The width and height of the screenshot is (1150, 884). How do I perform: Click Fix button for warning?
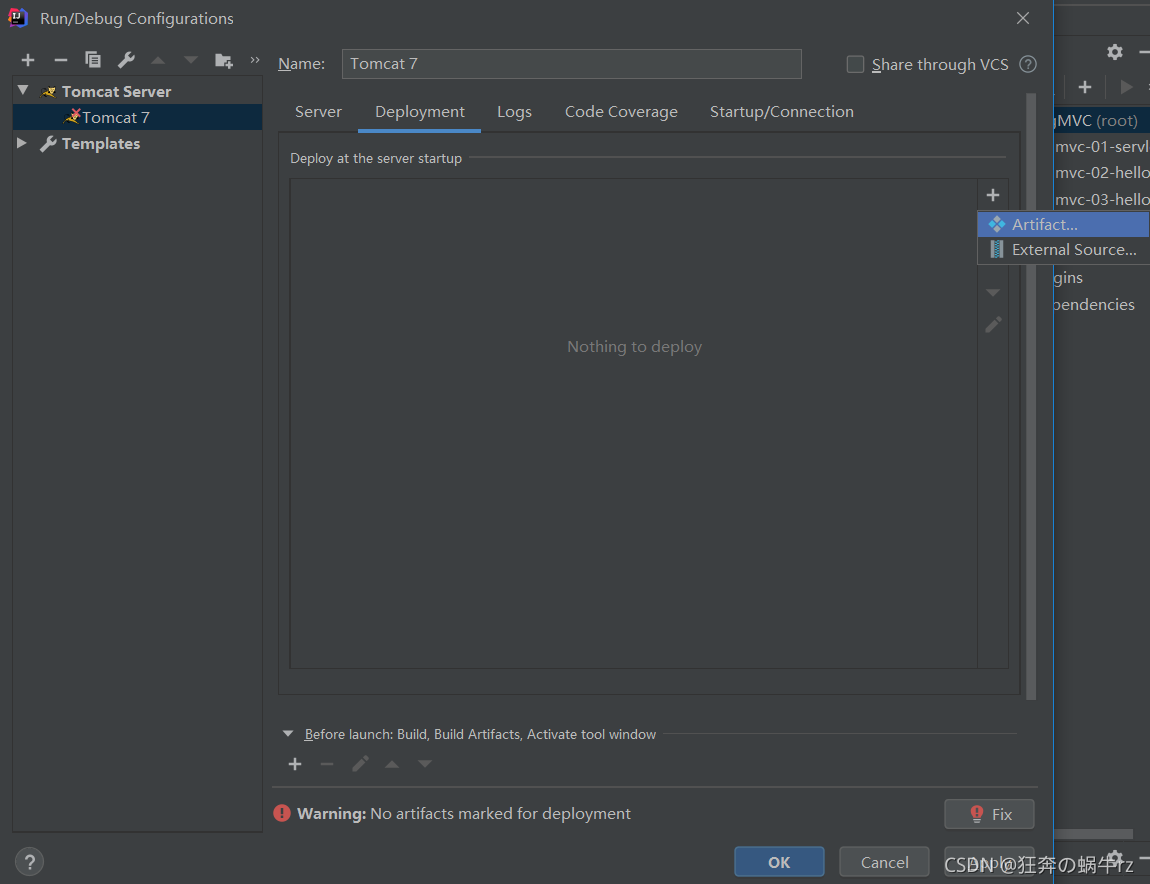(989, 814)
